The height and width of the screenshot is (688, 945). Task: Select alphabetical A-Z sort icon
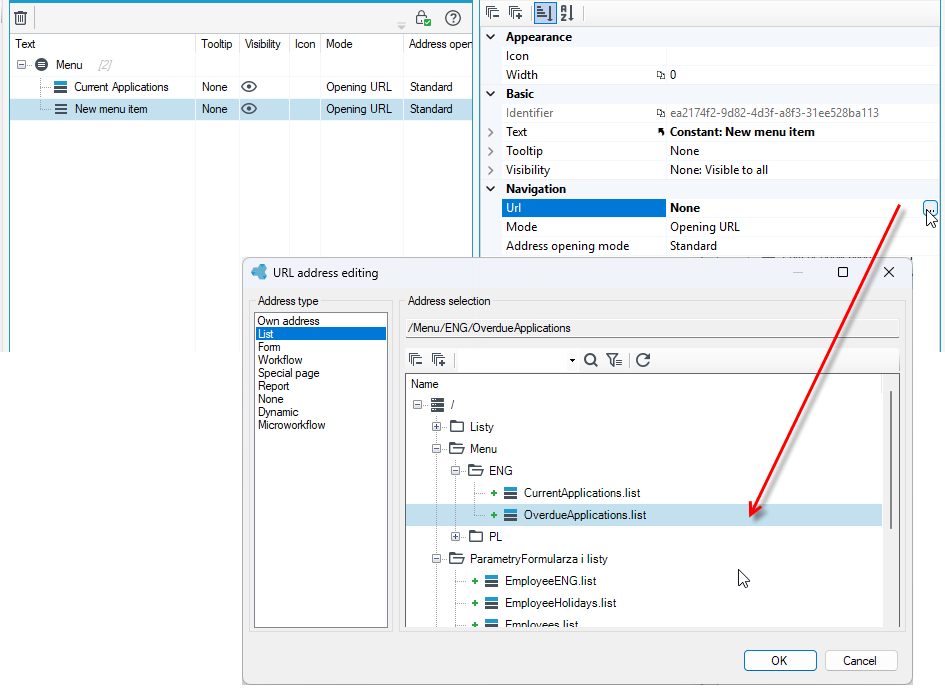pos(567,13)
